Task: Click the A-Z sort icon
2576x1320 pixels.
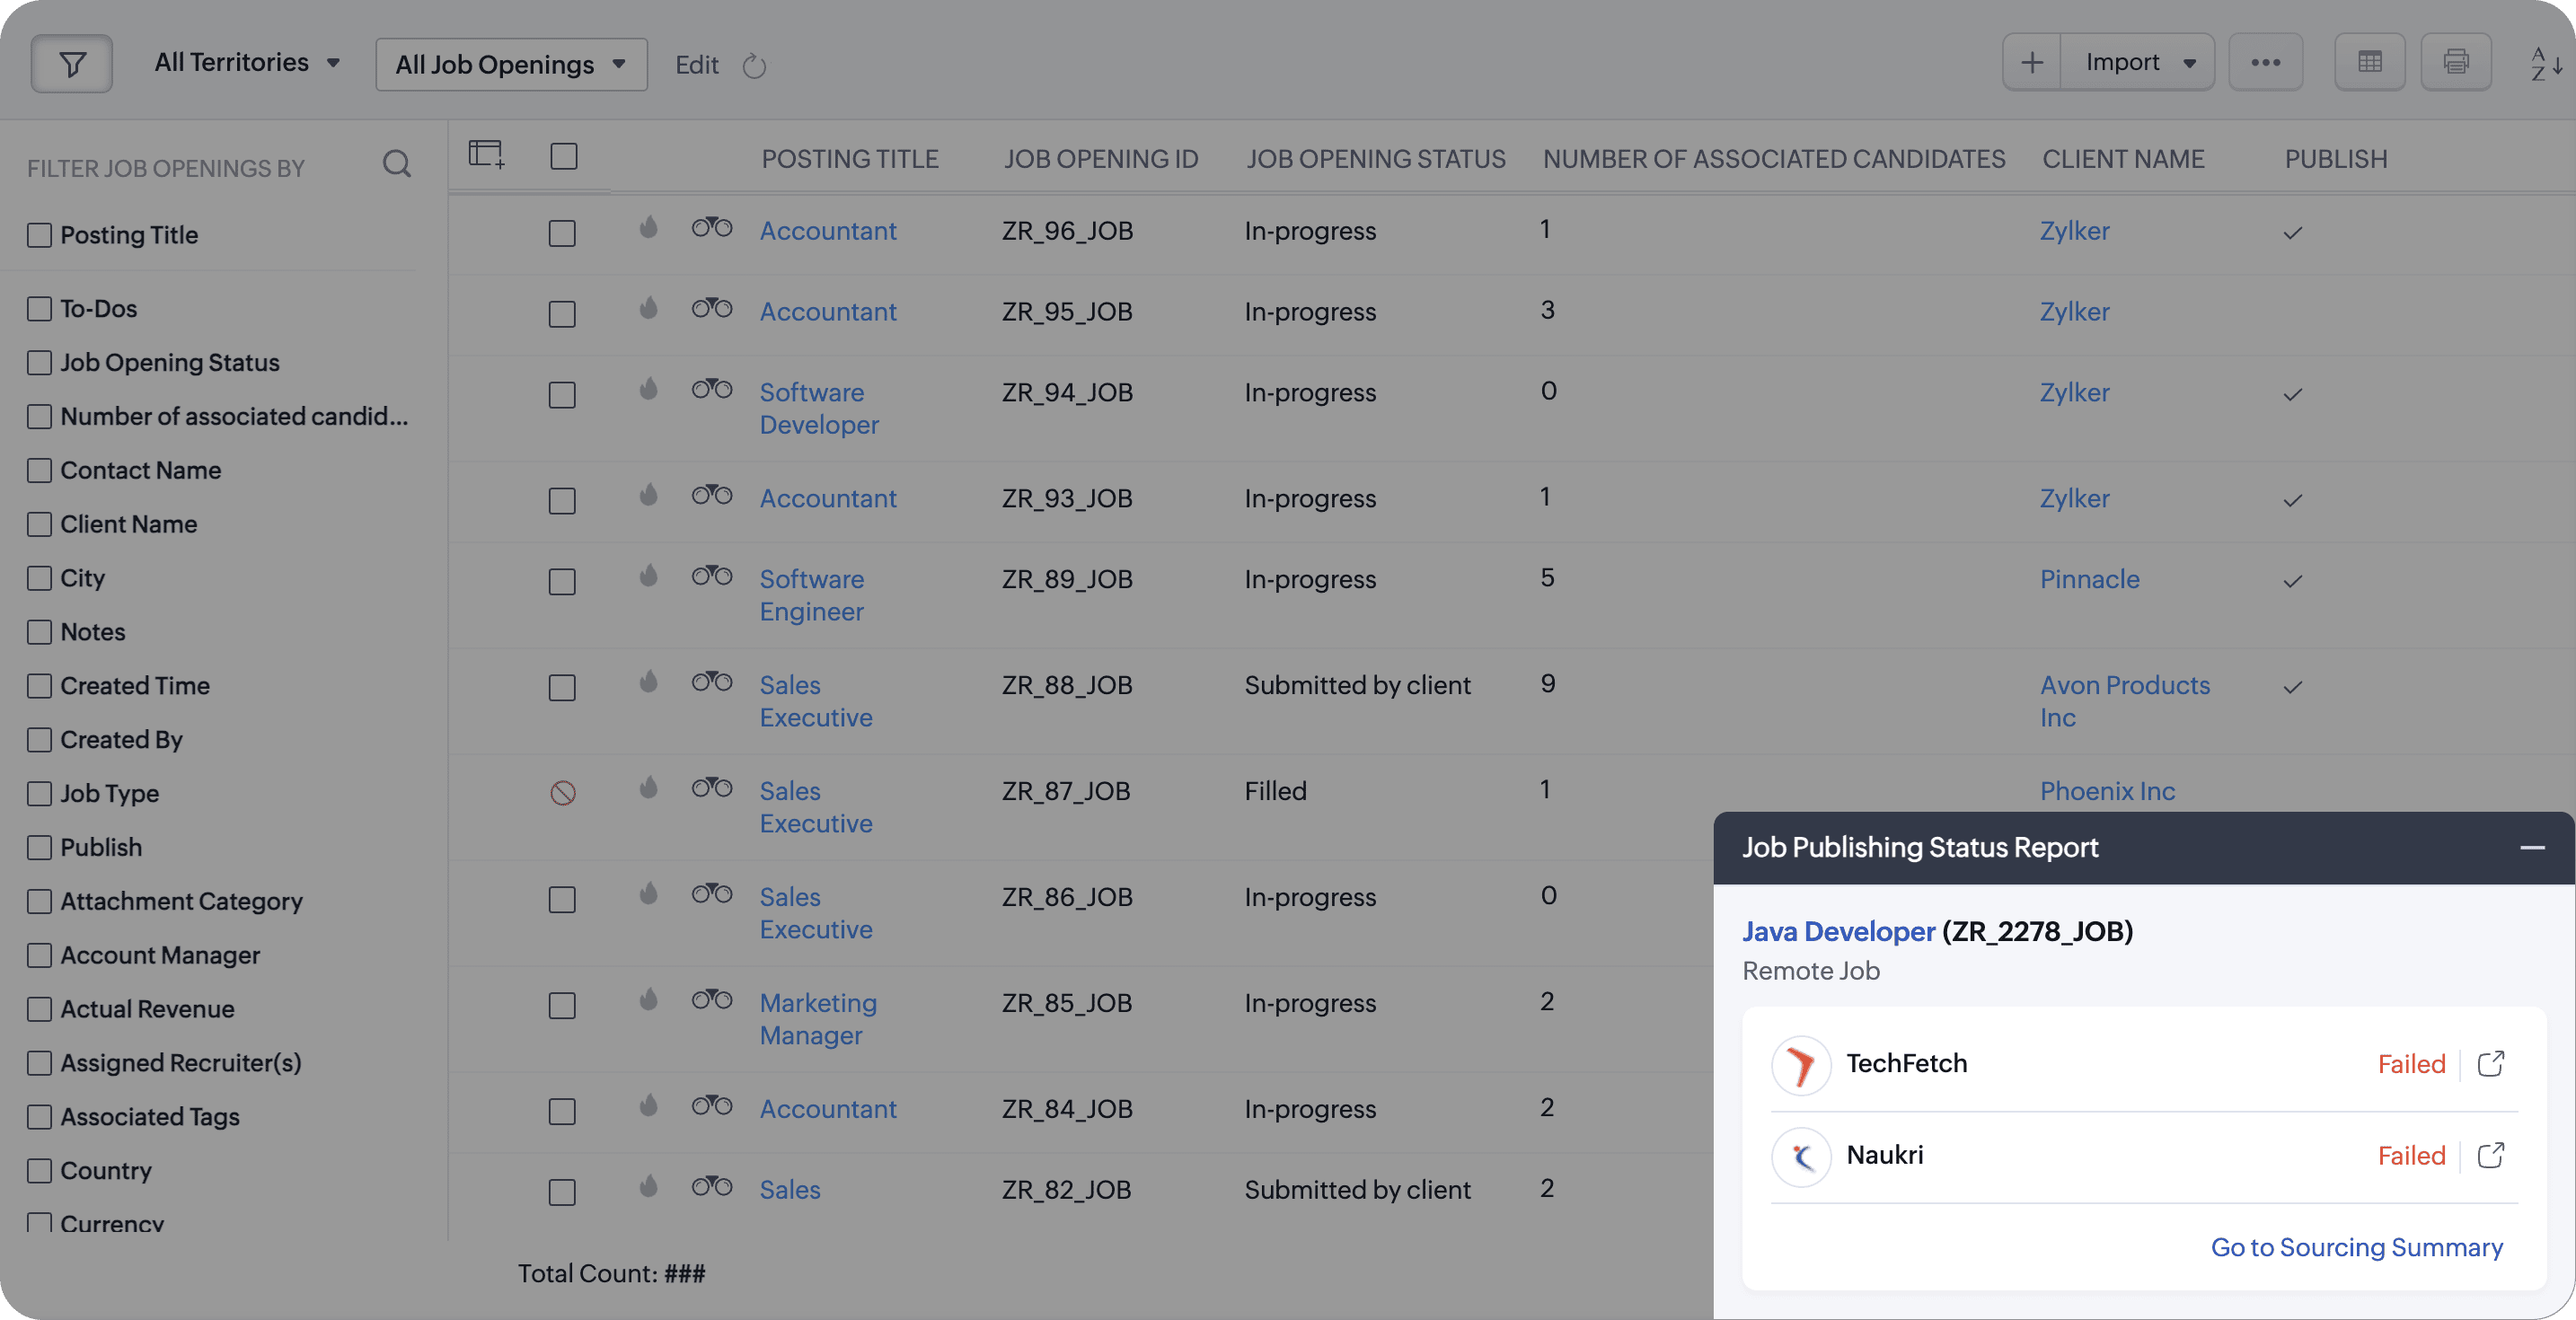Action: point(2545,64)
